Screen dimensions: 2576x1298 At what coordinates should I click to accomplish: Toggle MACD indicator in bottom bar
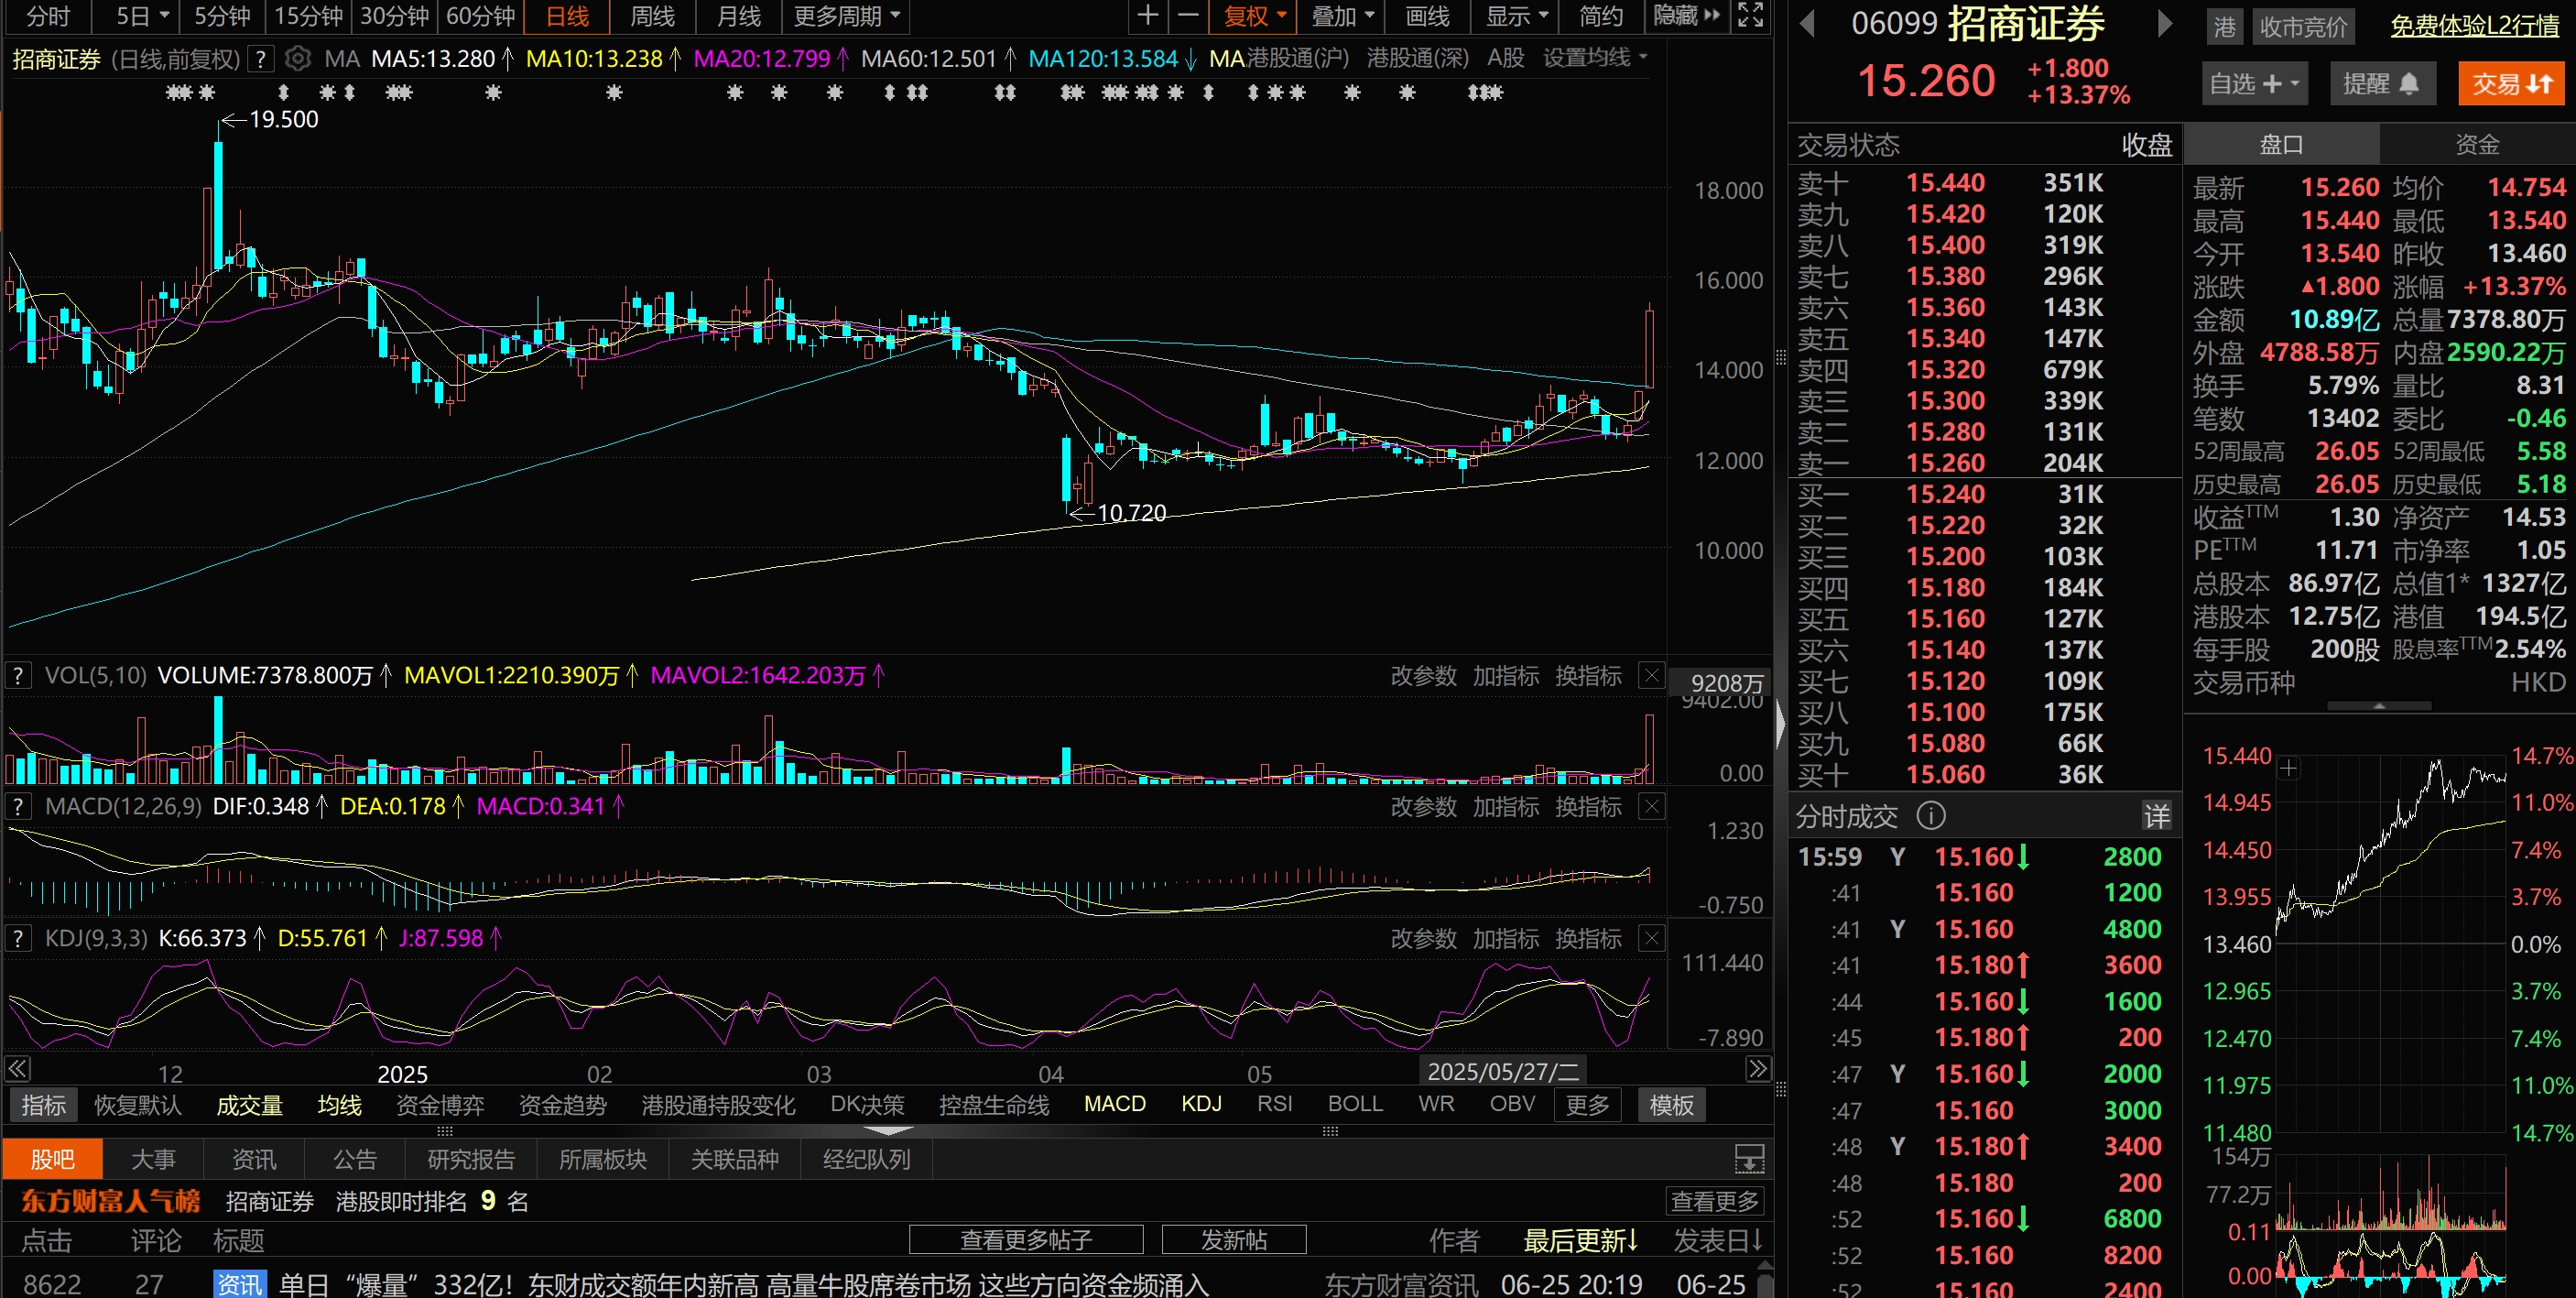pyautogui.click(x=1115, y=1104)
